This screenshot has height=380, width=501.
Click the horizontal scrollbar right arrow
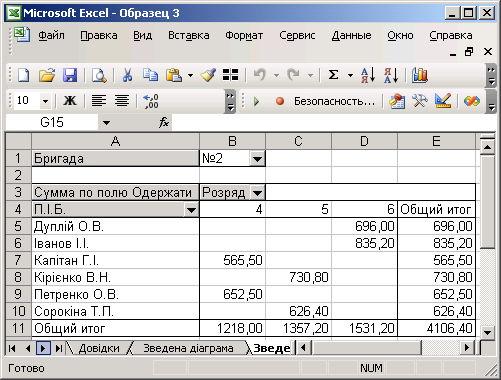point(467,348)
